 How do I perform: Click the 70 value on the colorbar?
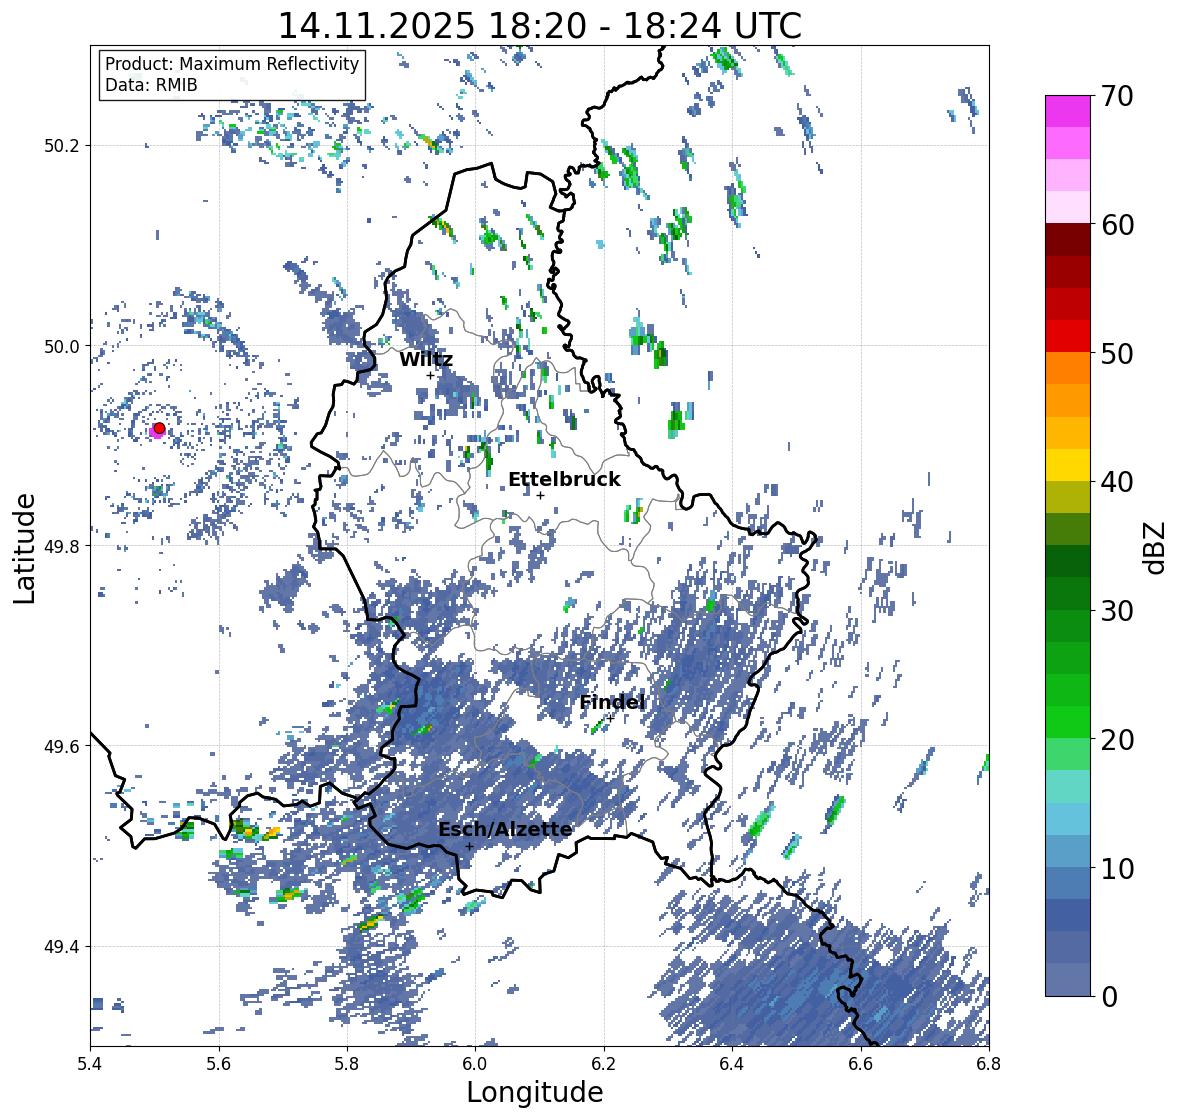click(1117, 96)
